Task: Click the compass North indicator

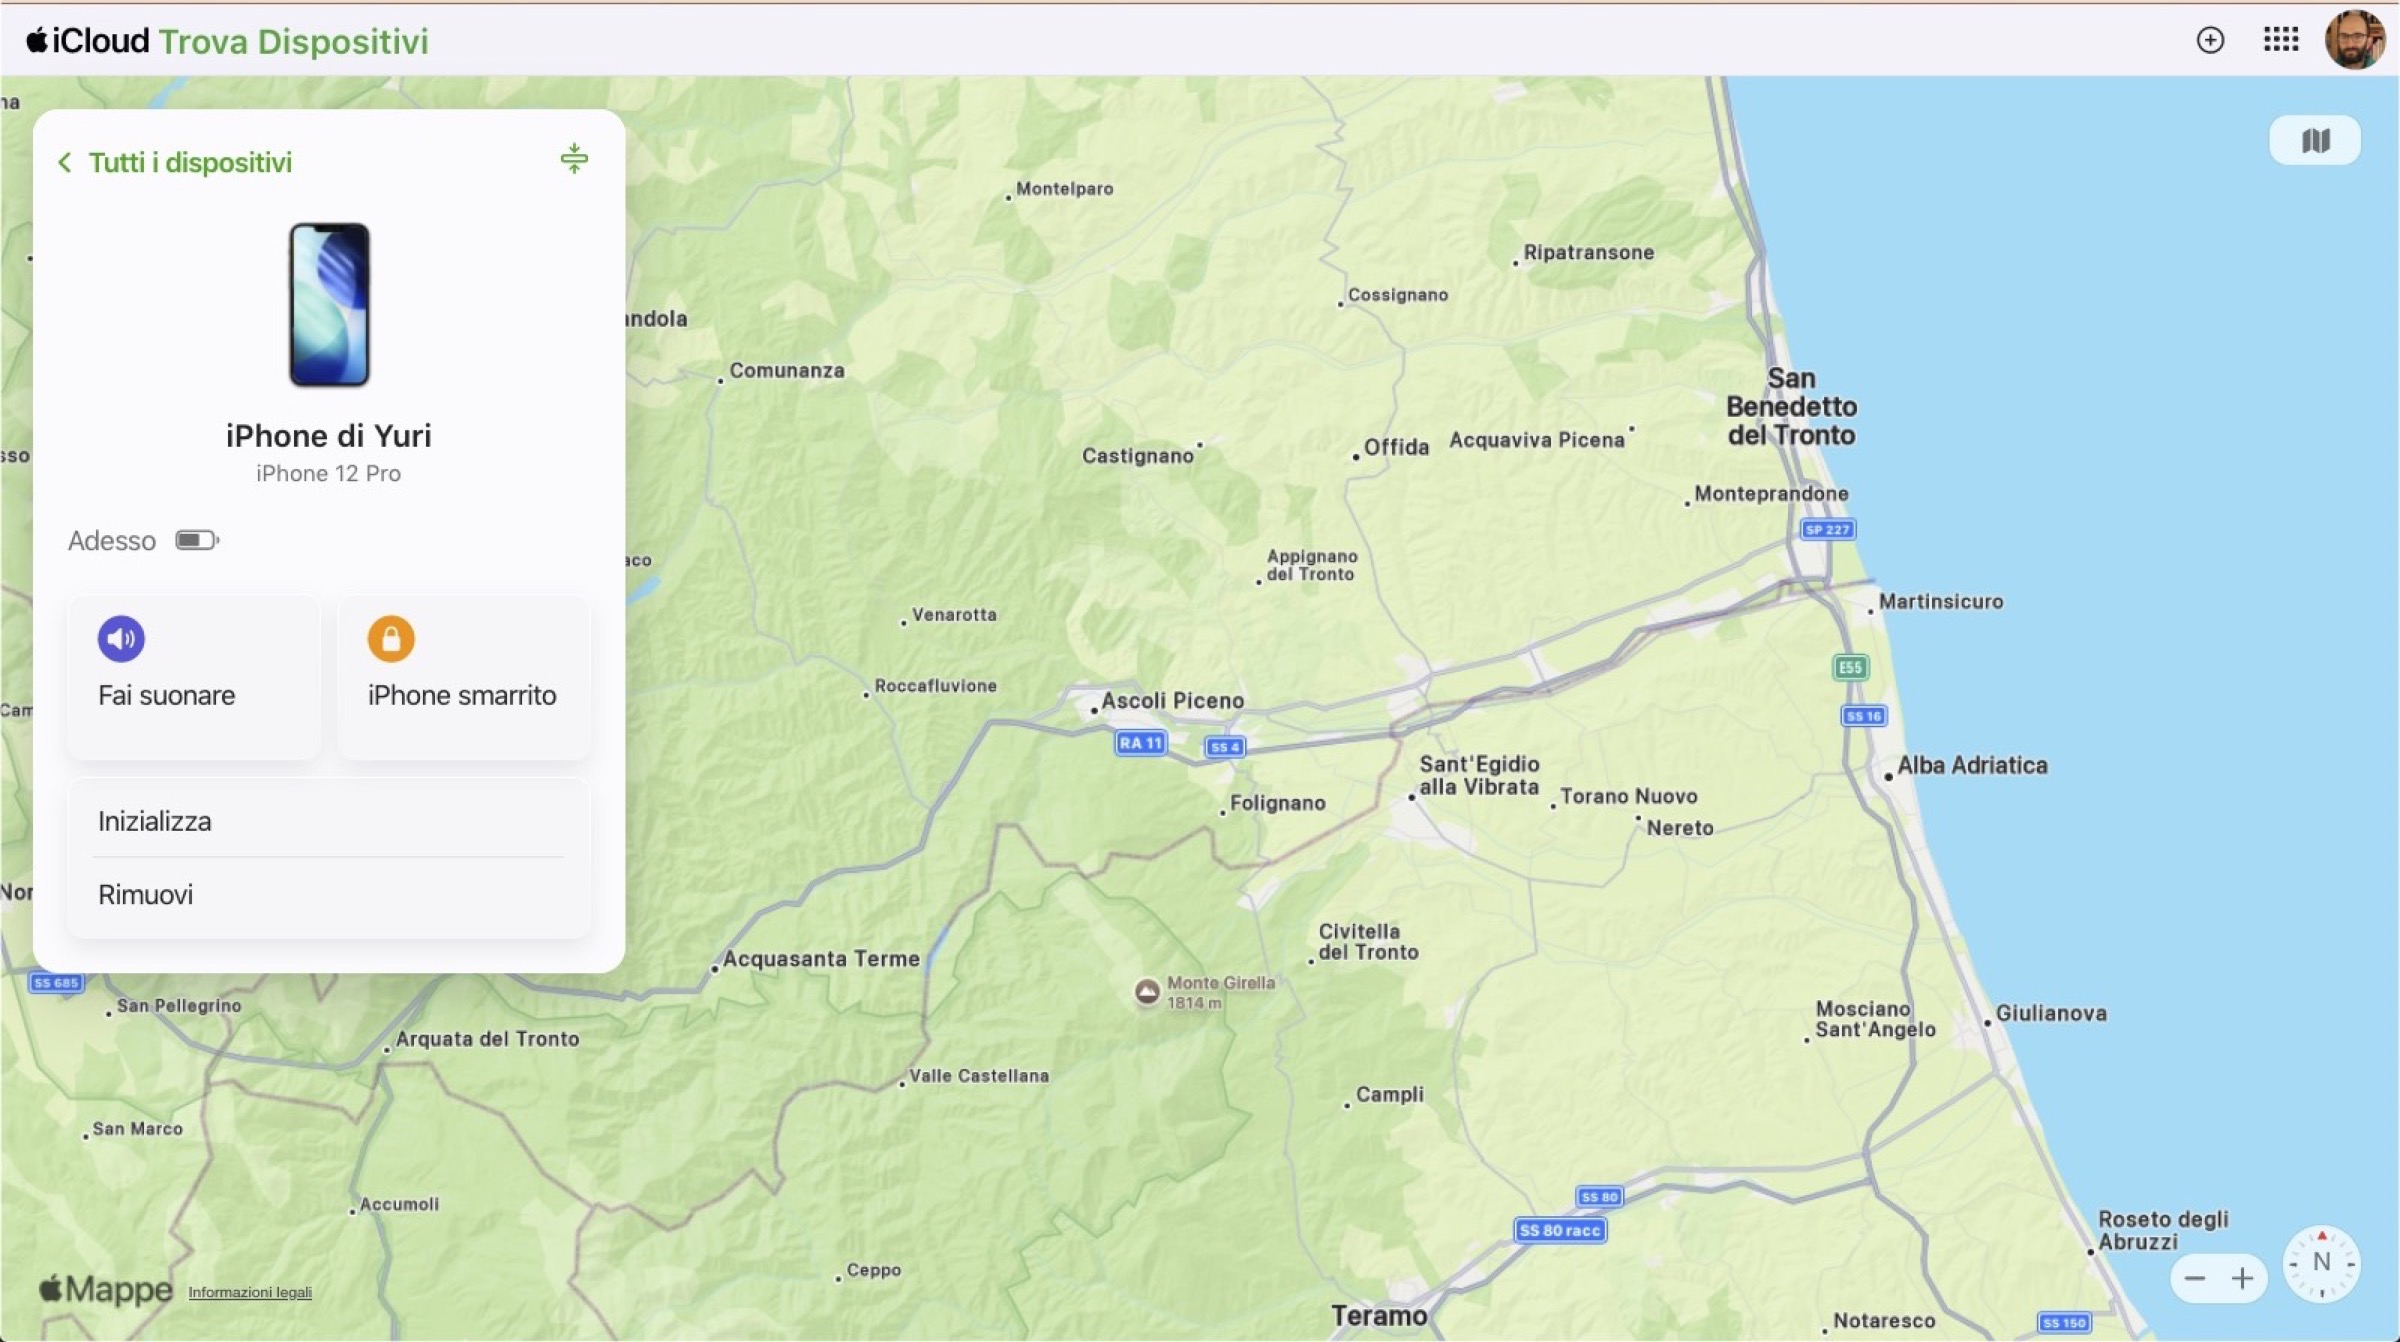Action: pos(2321,1263)
